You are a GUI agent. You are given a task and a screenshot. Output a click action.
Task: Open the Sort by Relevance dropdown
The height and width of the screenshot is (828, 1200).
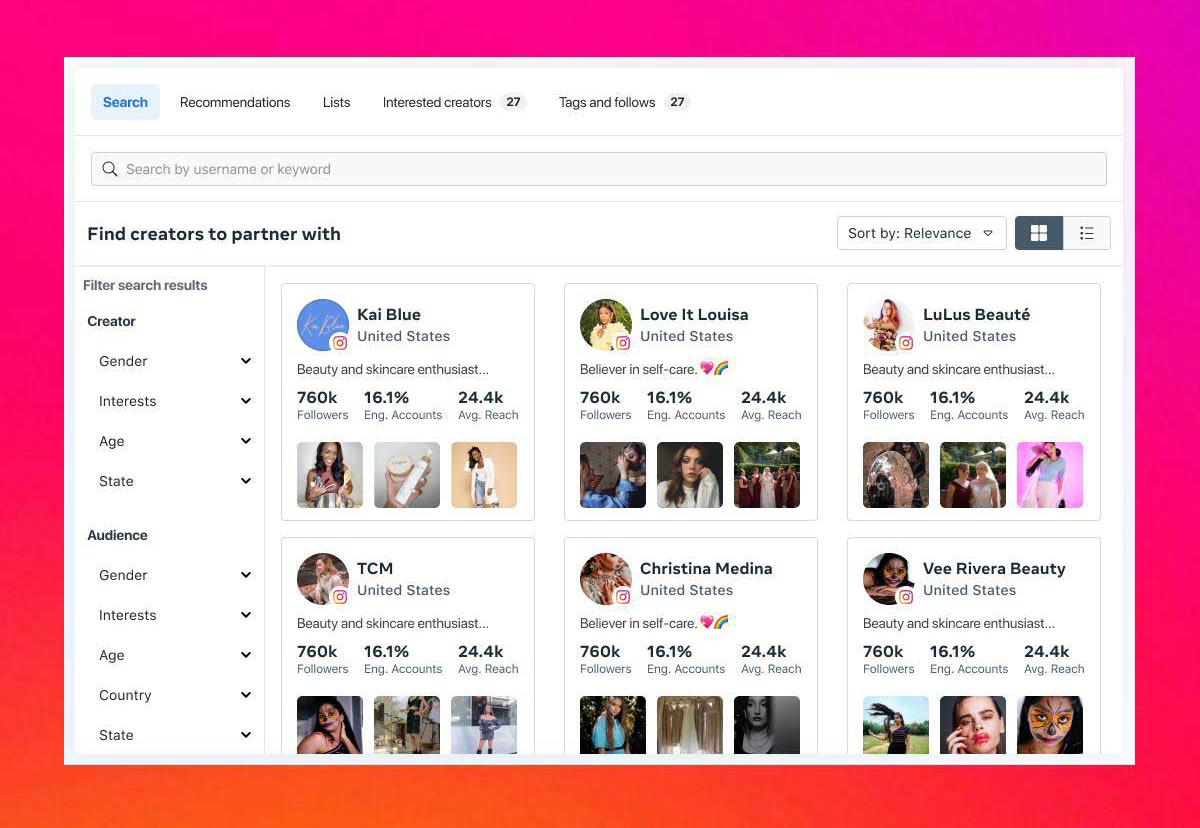coord(921,233)
